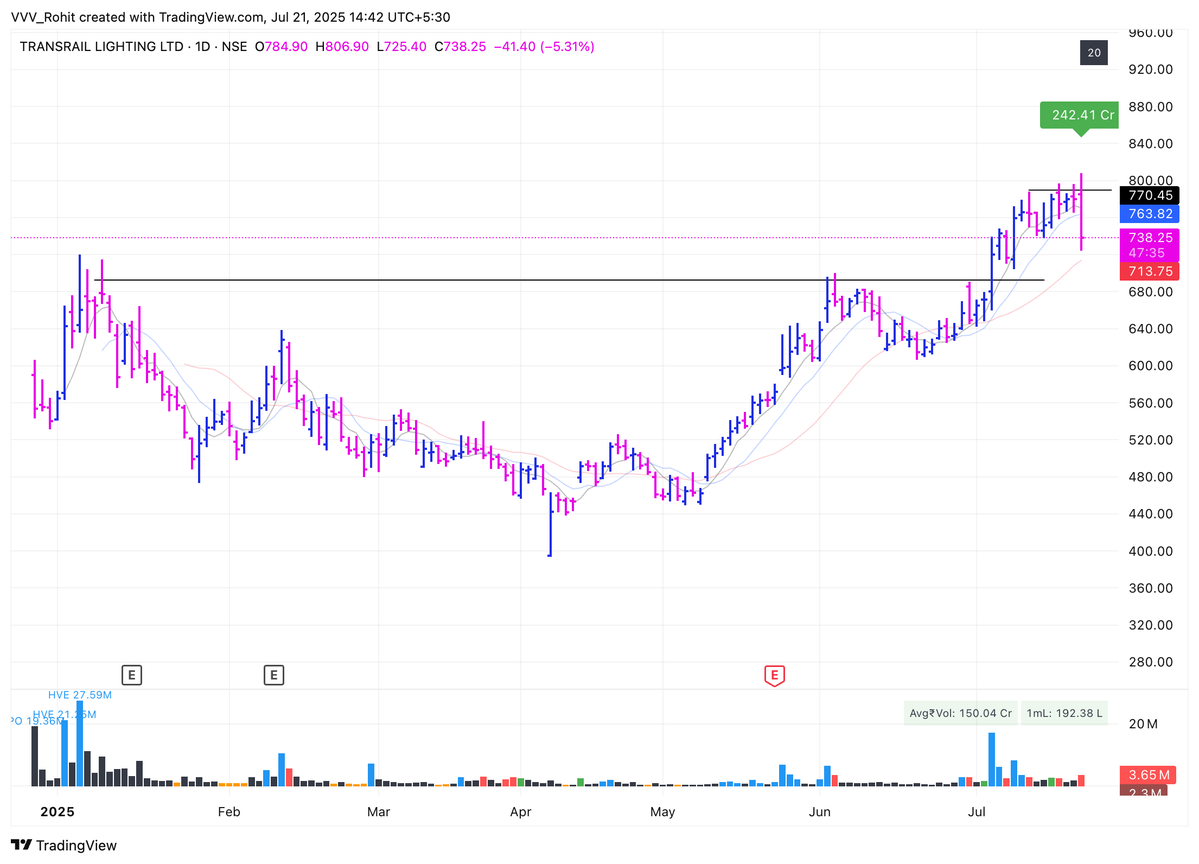Screen dimensions: 1199x864
Task: Click the tall blue volume bar in early July
Action: point(992,759)
